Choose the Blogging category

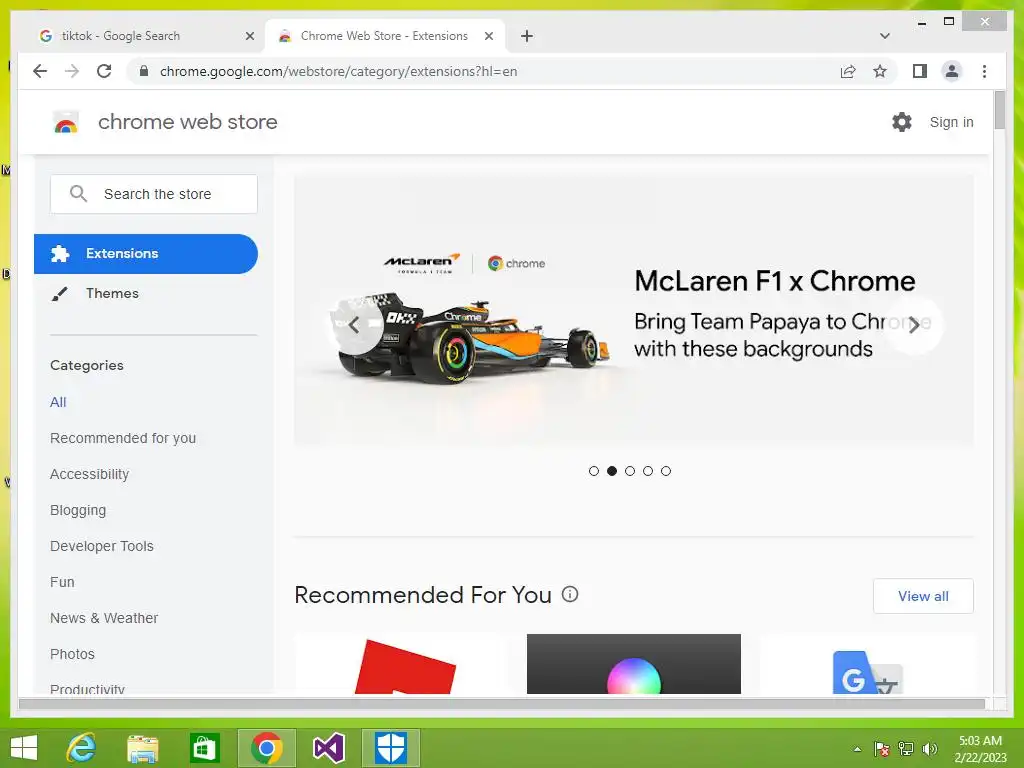78,510
